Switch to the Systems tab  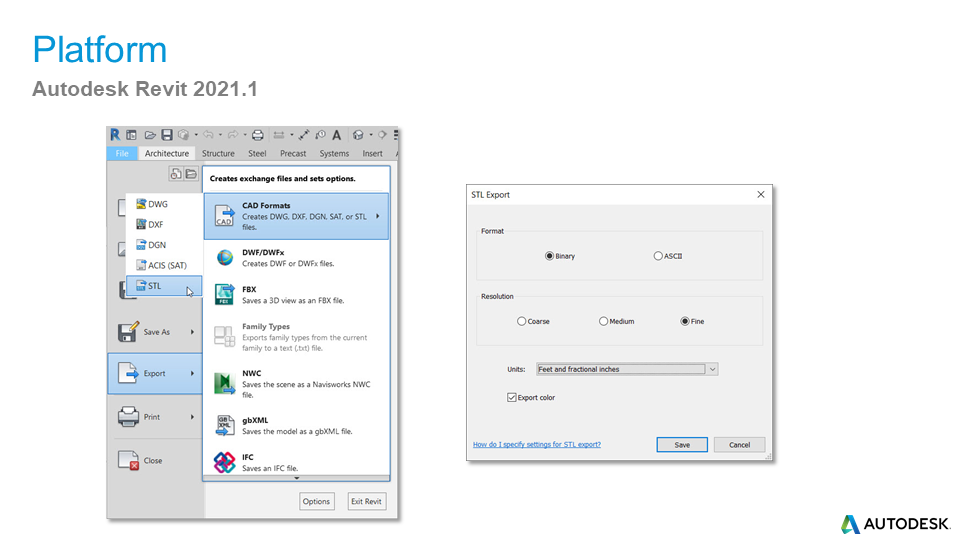pos(334,154)
